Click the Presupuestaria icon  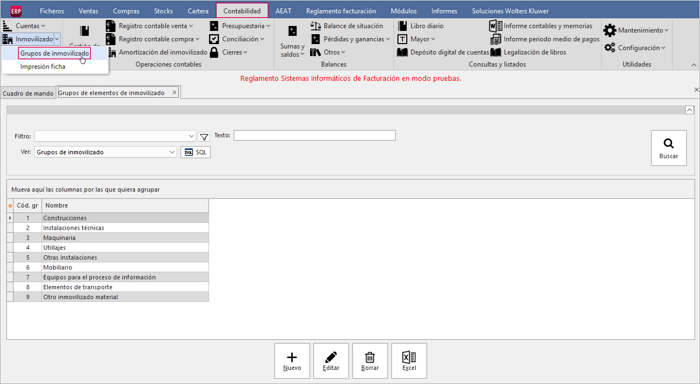click(214, 26)
